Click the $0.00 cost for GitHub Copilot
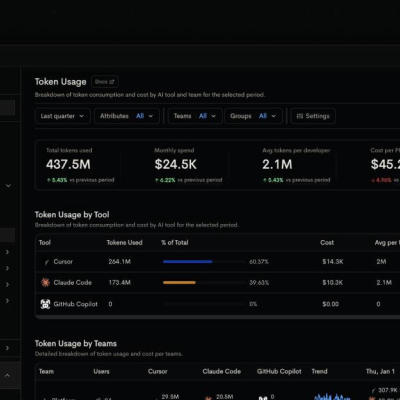This screenshot has width=400, height=400. [331, 304]
